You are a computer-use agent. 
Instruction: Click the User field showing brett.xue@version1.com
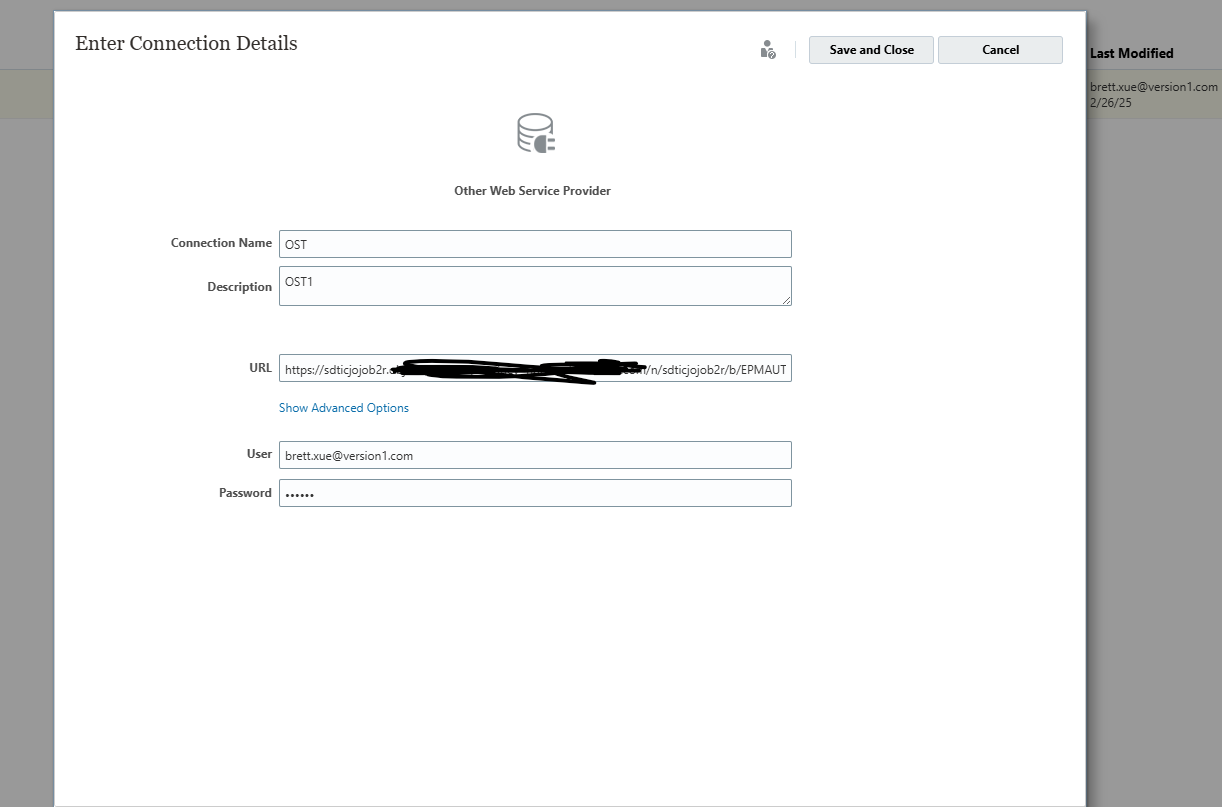[x=535, y=454]
